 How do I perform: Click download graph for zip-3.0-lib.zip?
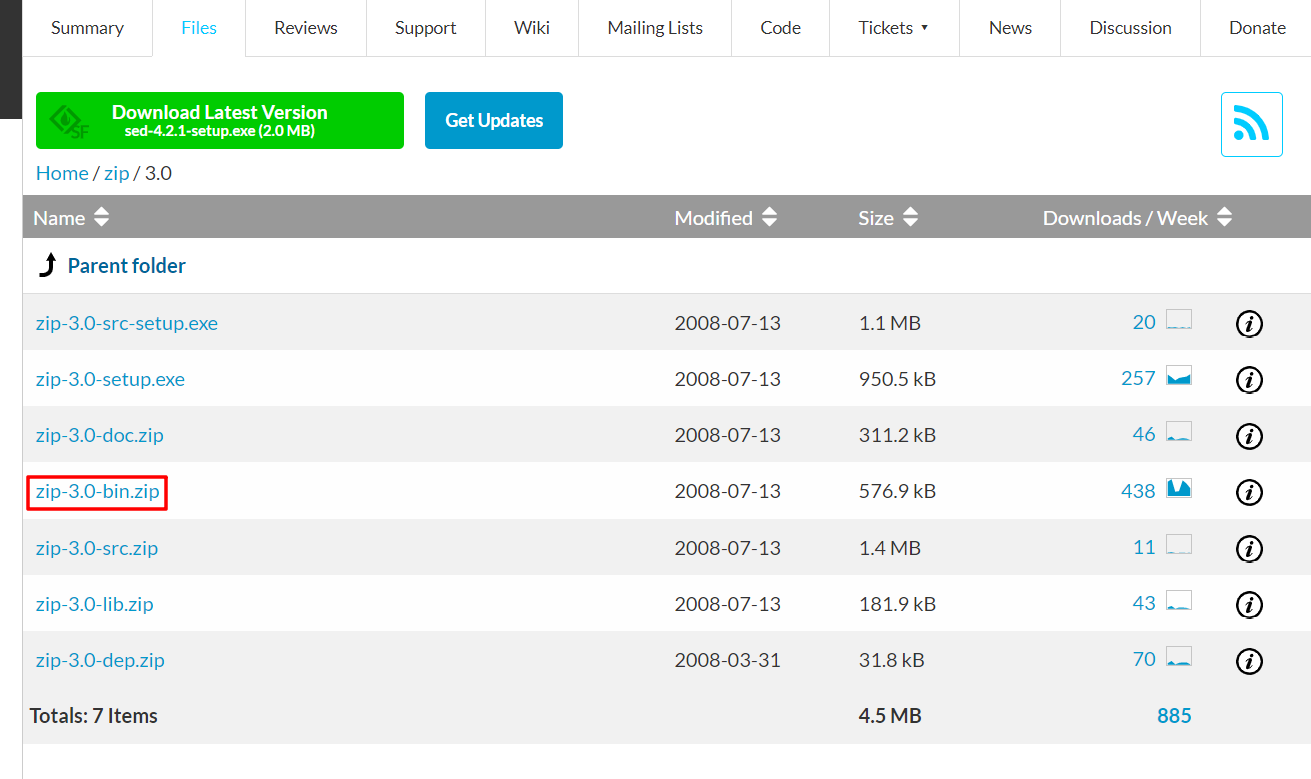click(1179, 601)
